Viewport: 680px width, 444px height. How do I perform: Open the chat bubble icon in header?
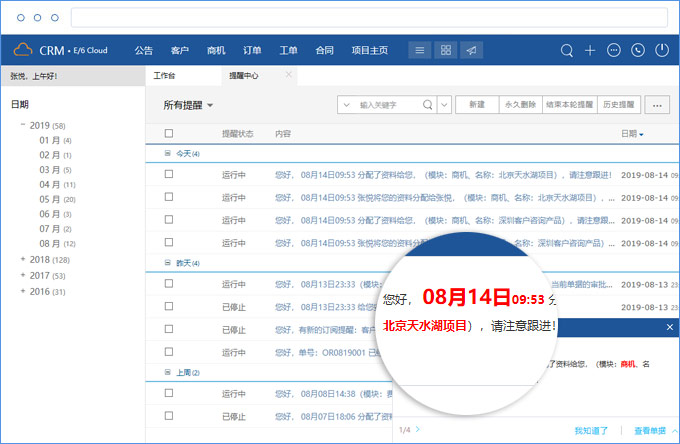point(614,50)
